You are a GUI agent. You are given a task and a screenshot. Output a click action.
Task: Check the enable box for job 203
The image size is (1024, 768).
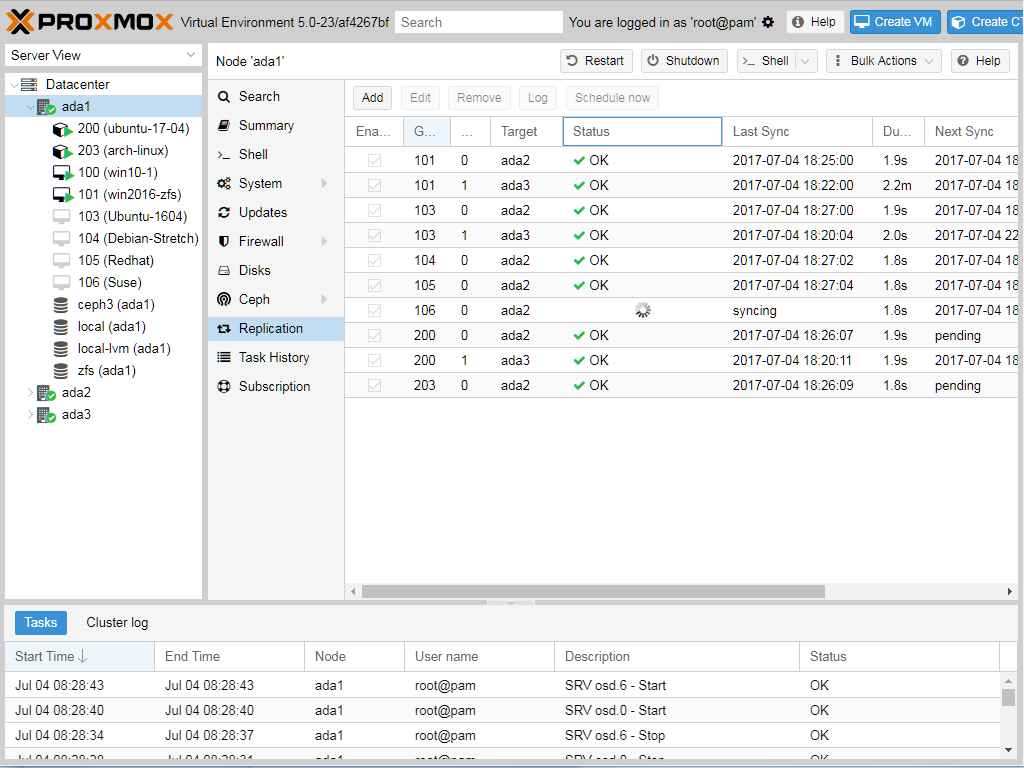click(374, 385)
